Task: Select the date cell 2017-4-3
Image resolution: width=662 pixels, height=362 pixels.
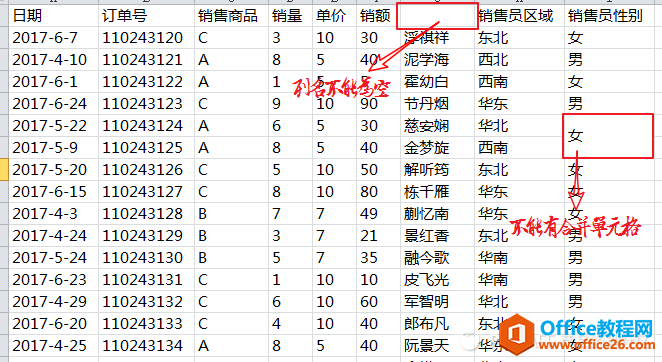Action: [x=54, y=214]
